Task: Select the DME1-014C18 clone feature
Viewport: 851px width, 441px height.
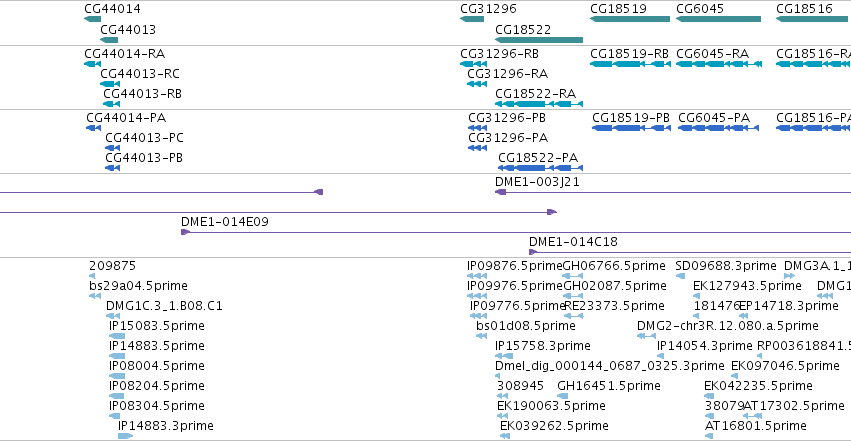Action: 690,252
